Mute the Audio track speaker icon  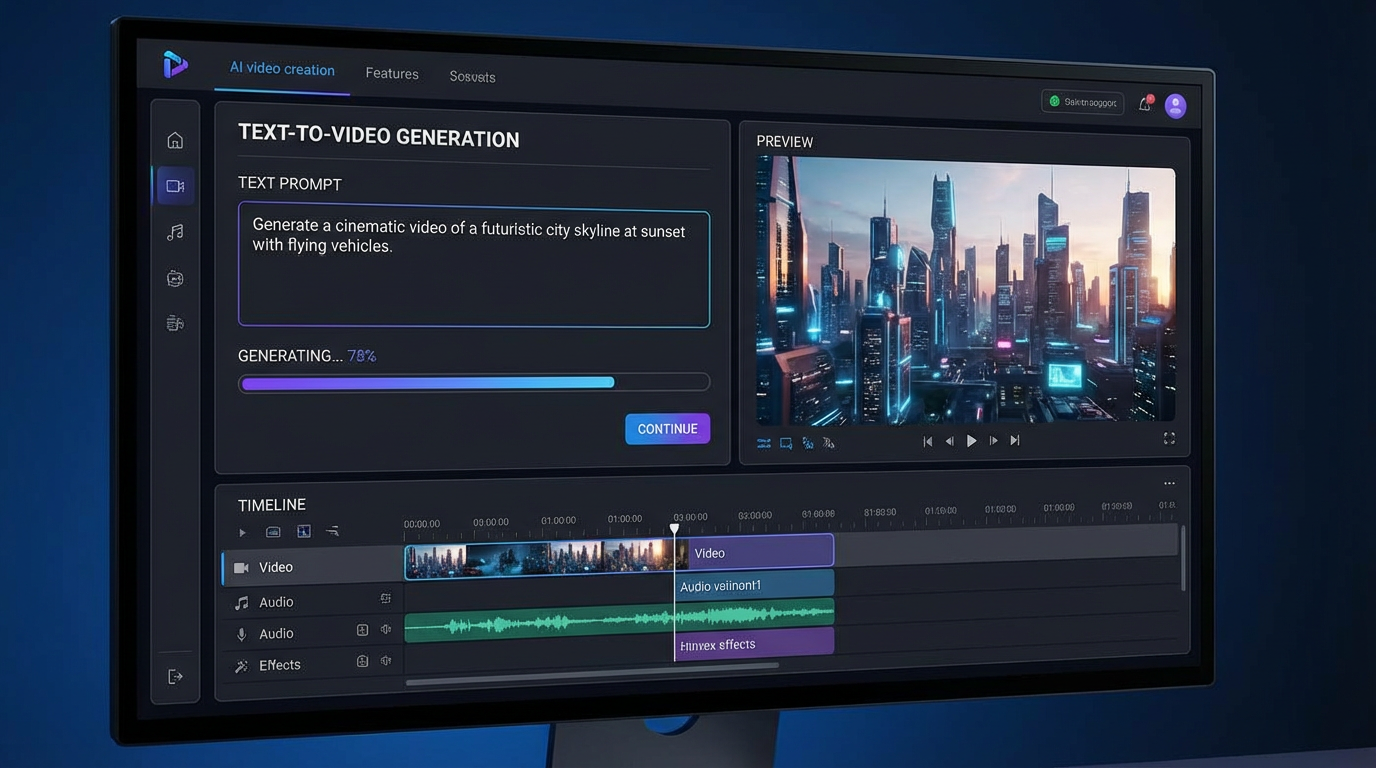point(385,630)
